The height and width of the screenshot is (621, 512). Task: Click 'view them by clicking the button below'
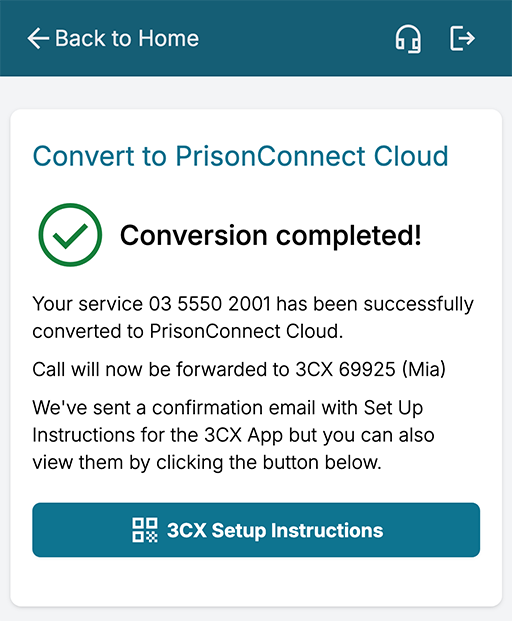tap(207, 463)
